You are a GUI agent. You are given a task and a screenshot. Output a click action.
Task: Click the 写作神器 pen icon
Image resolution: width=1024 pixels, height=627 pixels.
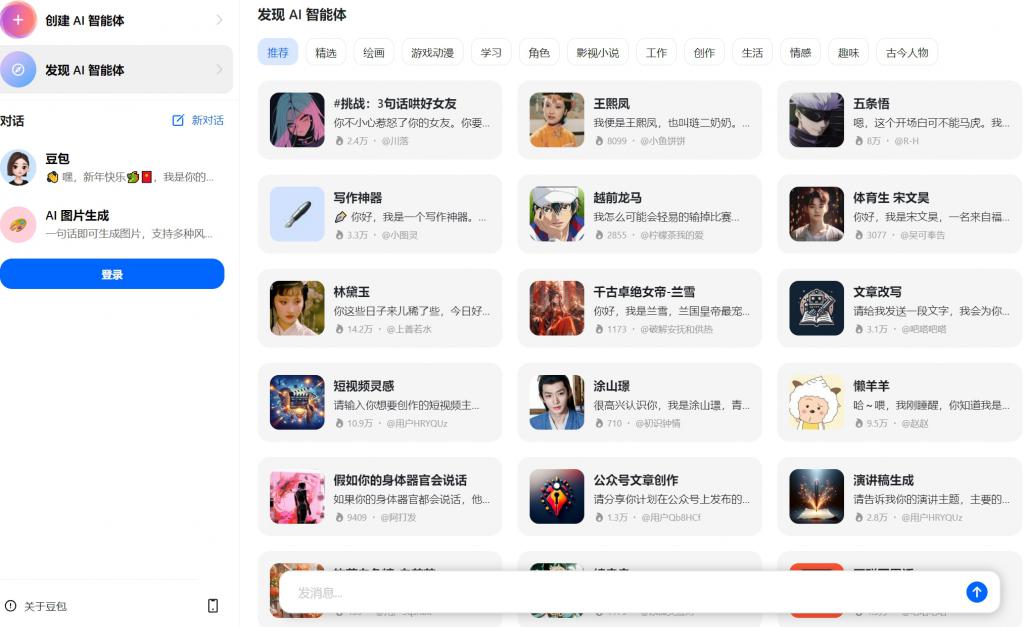297,214
